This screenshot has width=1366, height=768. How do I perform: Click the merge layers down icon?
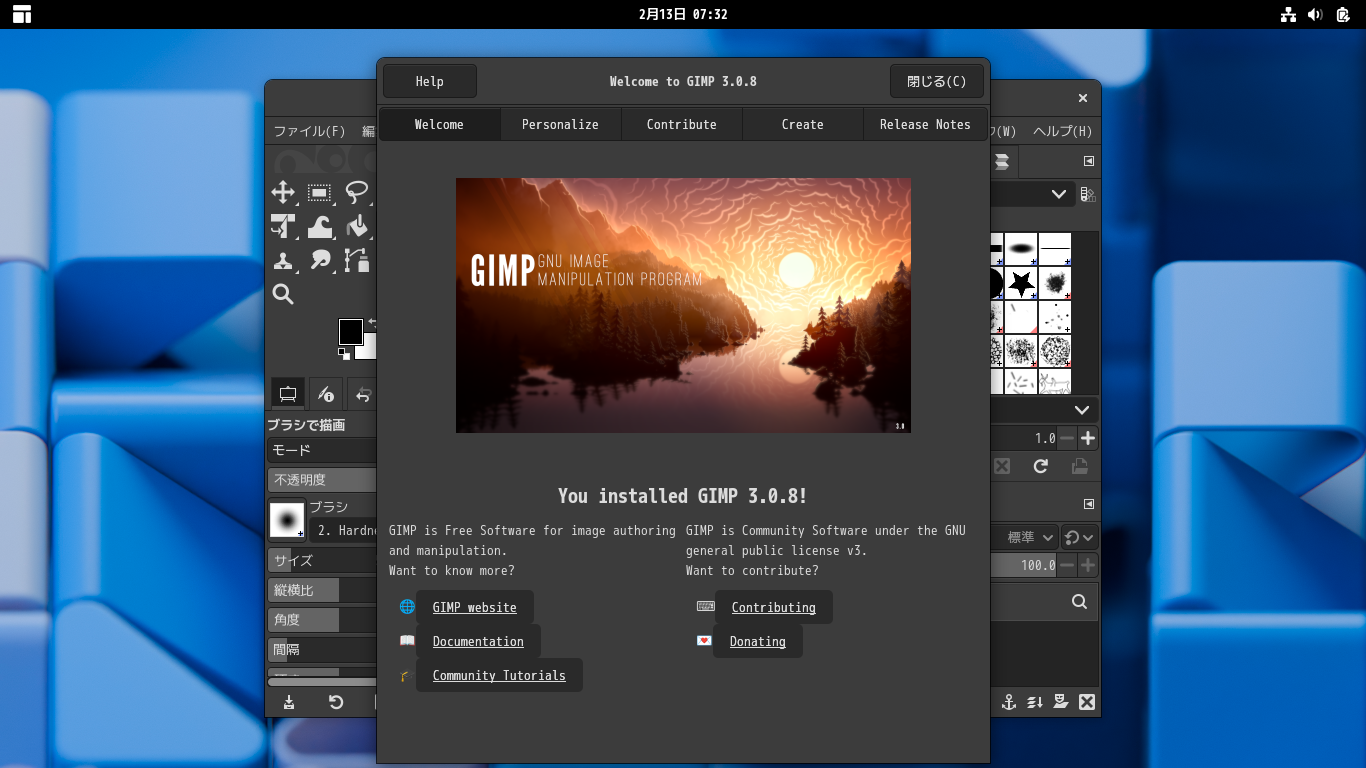point(1035,702)
